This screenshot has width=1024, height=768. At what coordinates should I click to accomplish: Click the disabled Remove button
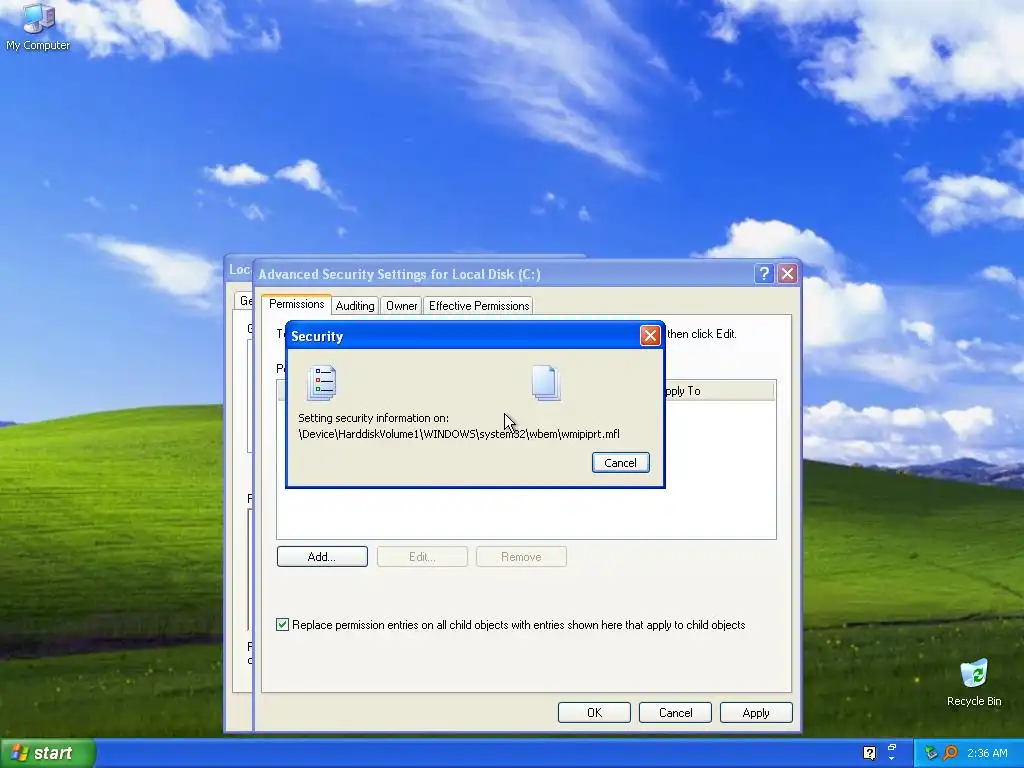pos(521,556)
